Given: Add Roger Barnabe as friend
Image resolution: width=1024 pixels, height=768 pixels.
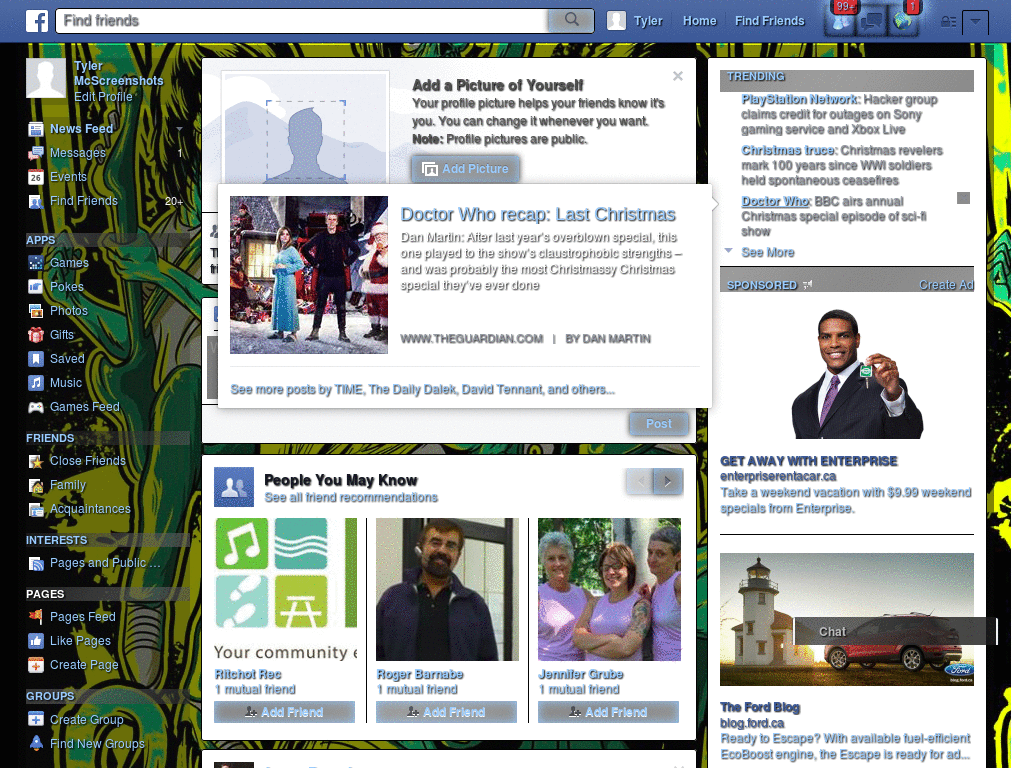Looking at the screenshot, I should (446, 712).
